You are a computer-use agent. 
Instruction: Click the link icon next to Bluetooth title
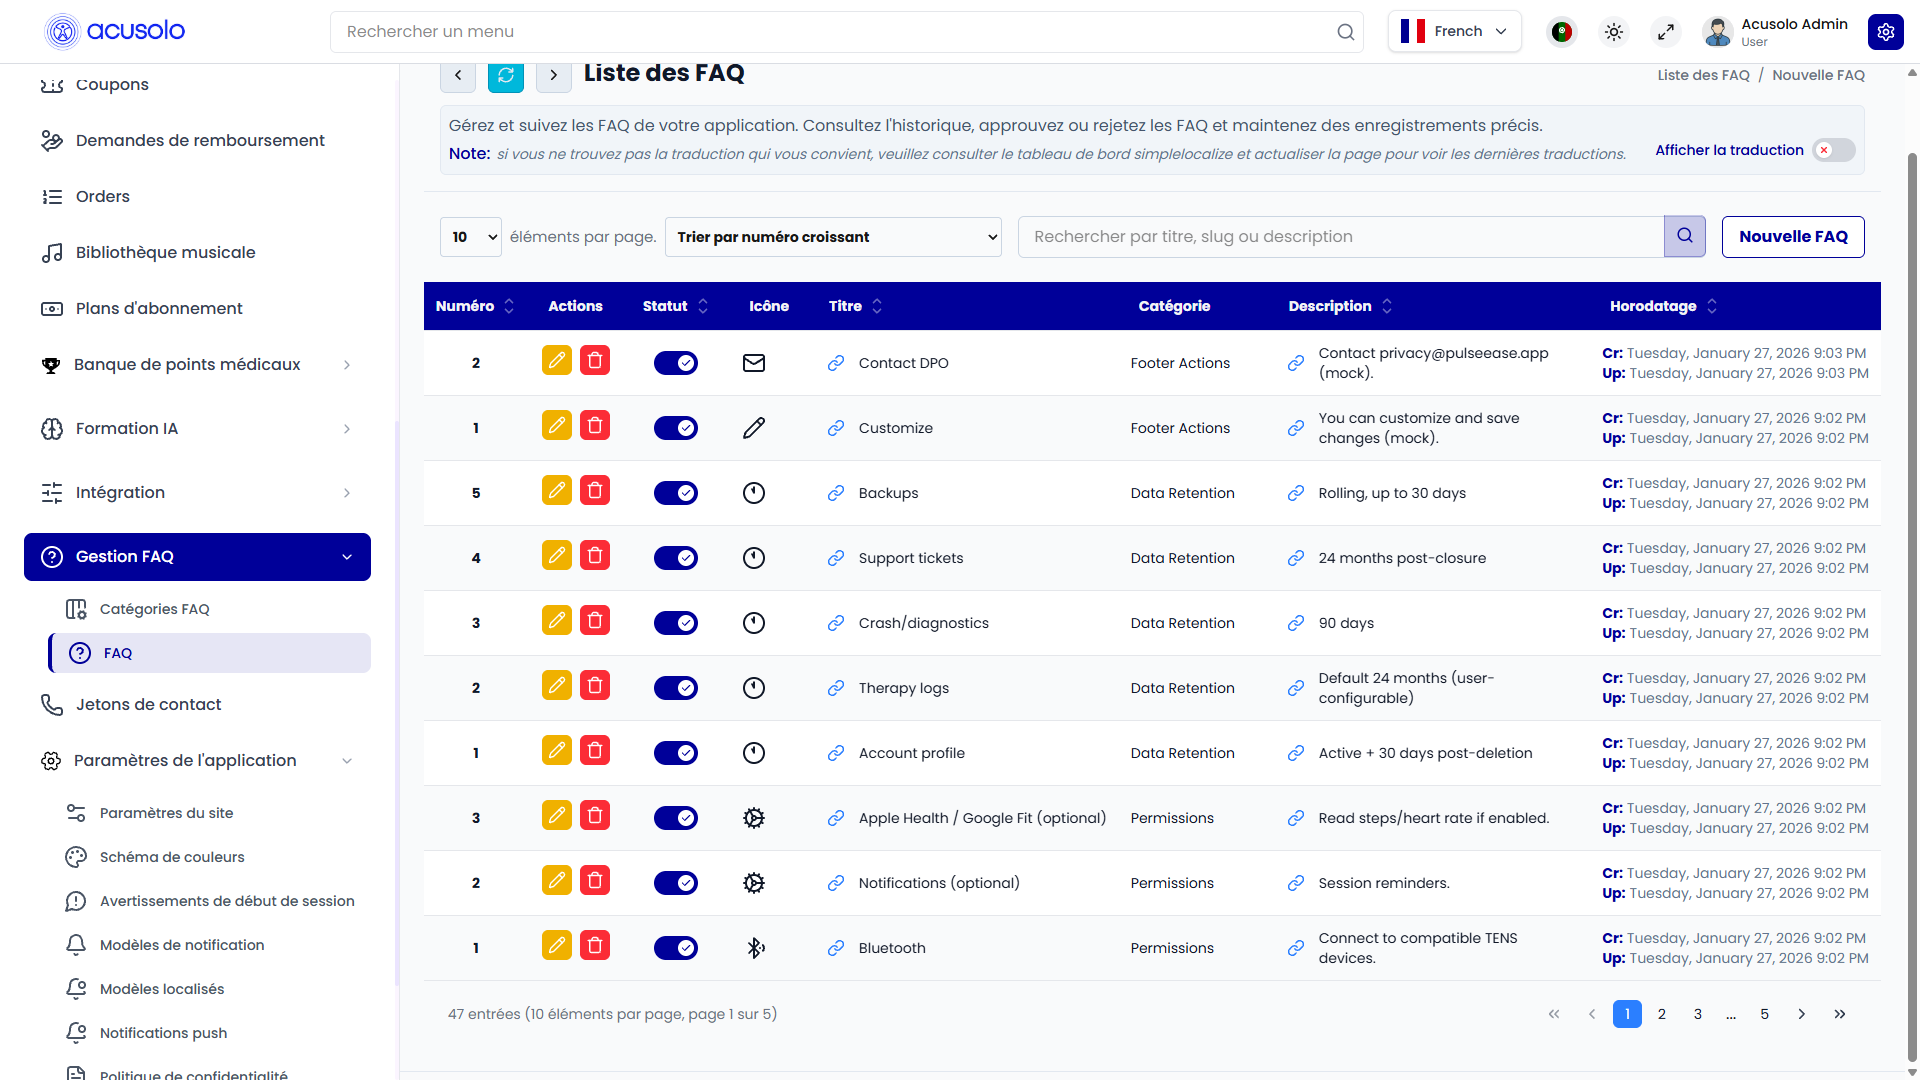point(836,948)
